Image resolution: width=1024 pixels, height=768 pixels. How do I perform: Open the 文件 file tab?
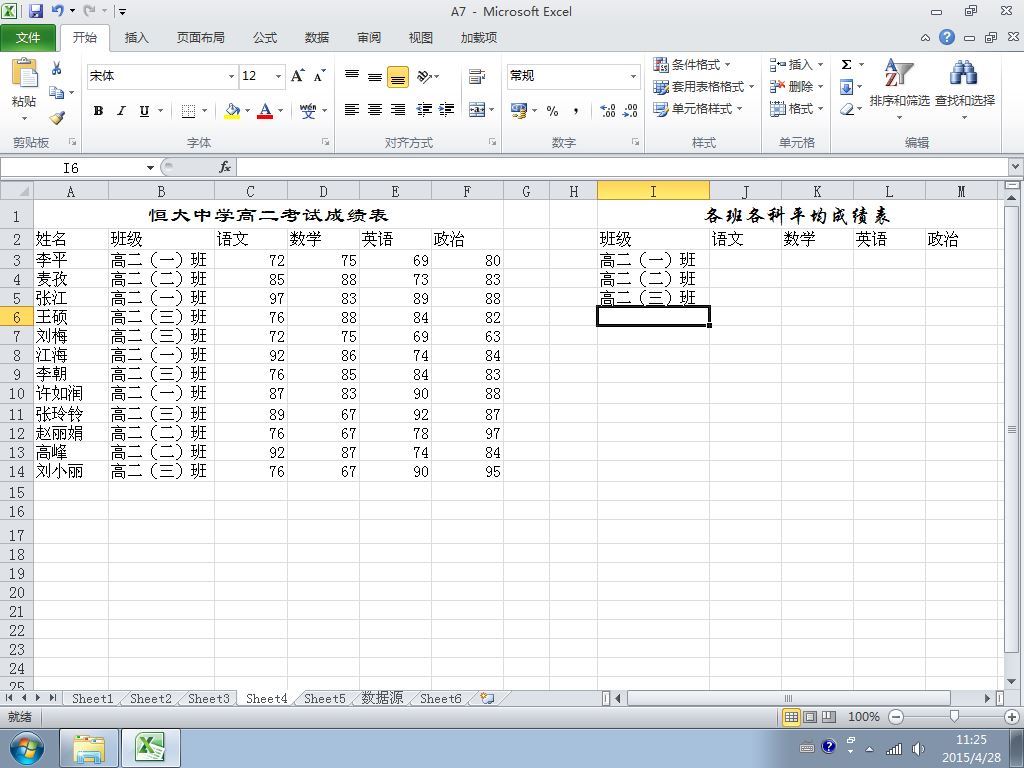(x=28, y=38)
